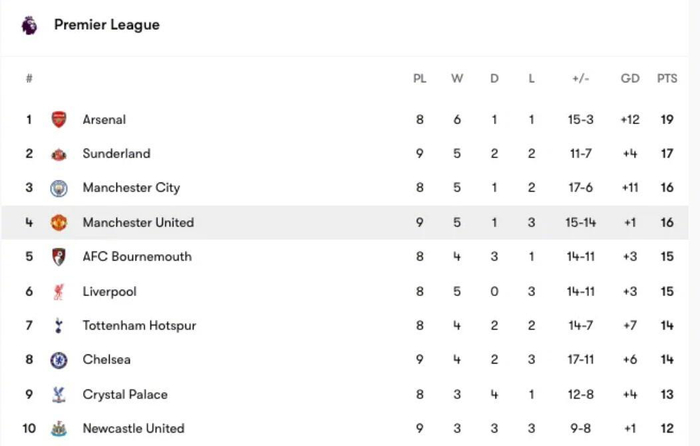Screen dimensions: 700x446
Task: Click the AFC Bournemouth crest
Action: tap(59, 257)
